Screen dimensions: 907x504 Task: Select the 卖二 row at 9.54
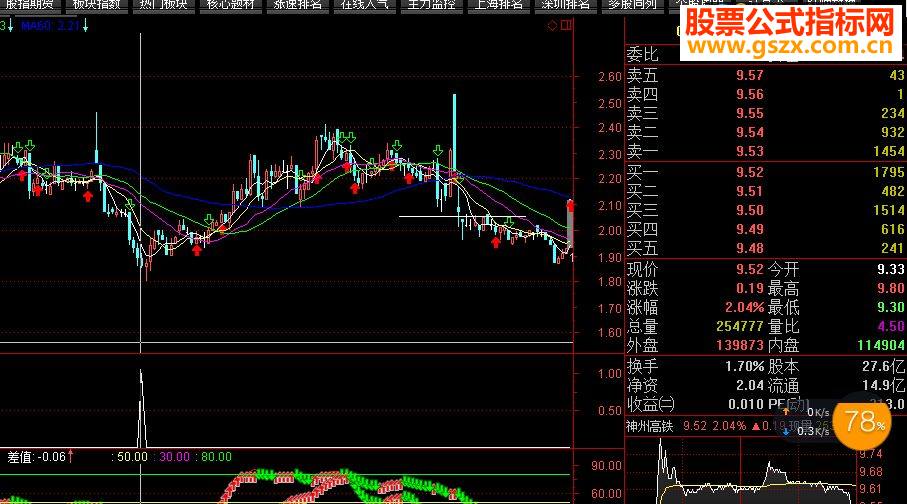765,133
